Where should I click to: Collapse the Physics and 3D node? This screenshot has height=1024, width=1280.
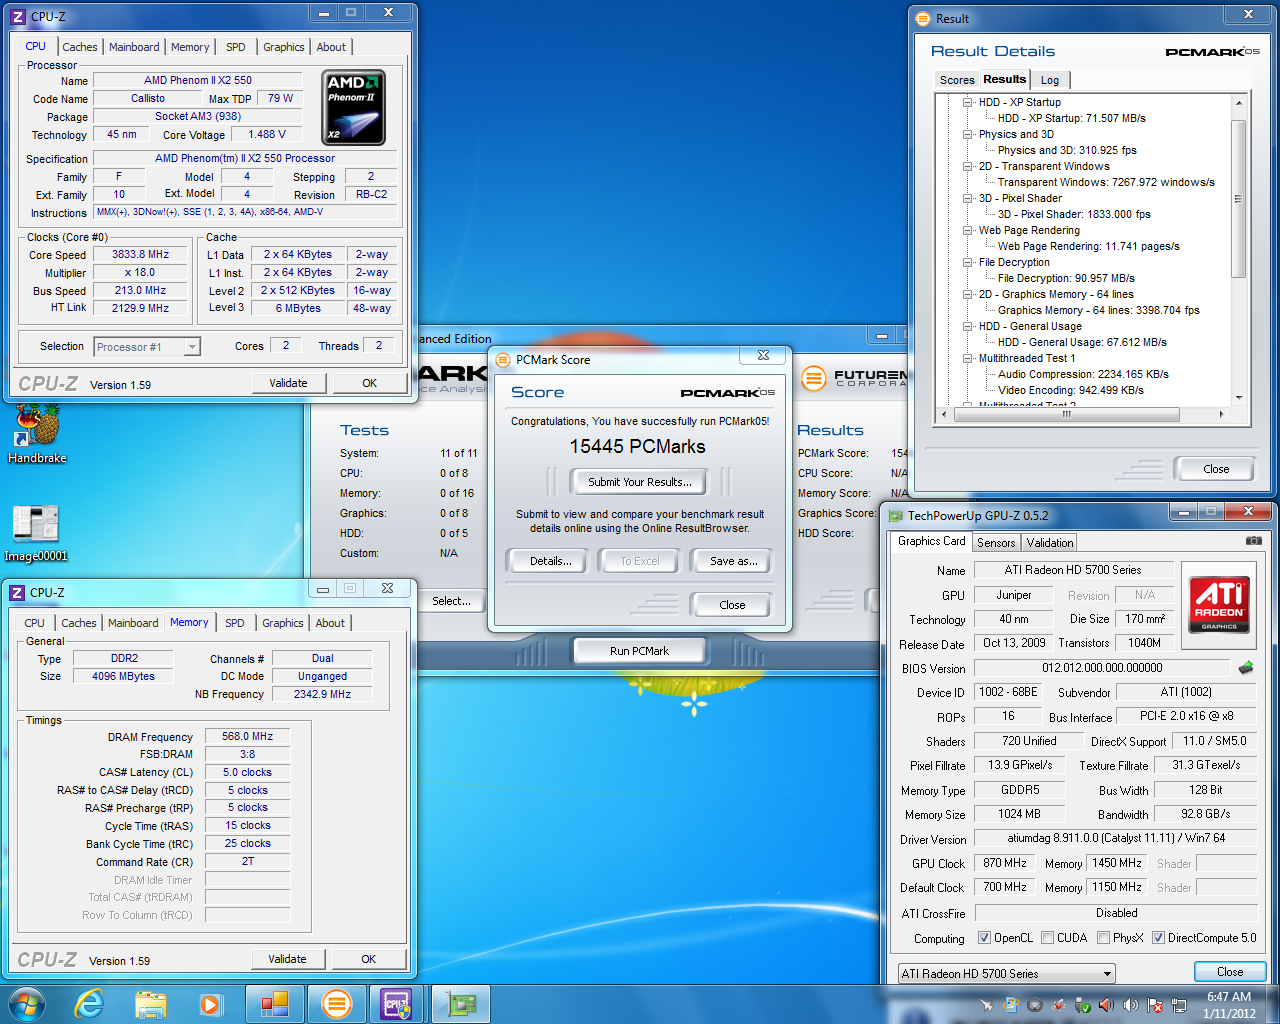[x=967, y=134]
